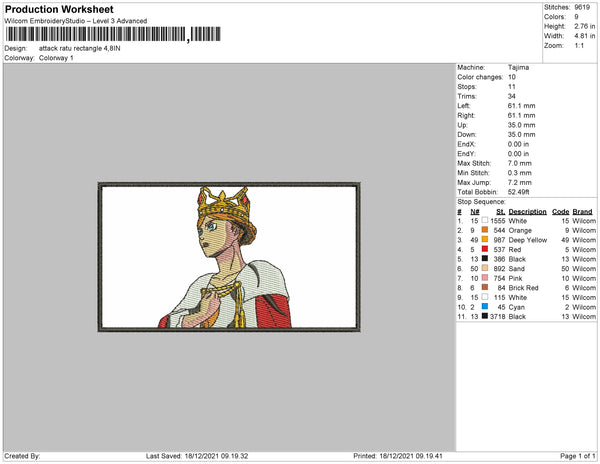
Task: Select the Deep Yellow color swatch
Action: click(485, 239)
